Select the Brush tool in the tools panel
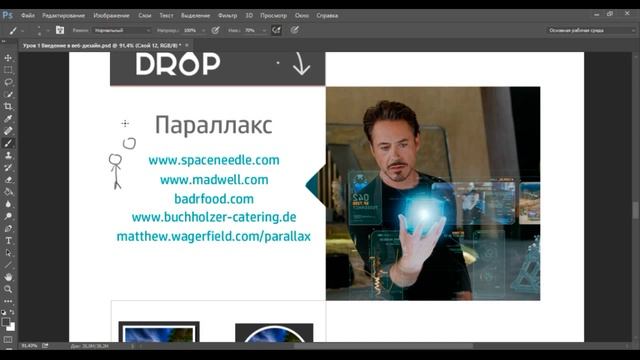 click(x=8, y=143)
